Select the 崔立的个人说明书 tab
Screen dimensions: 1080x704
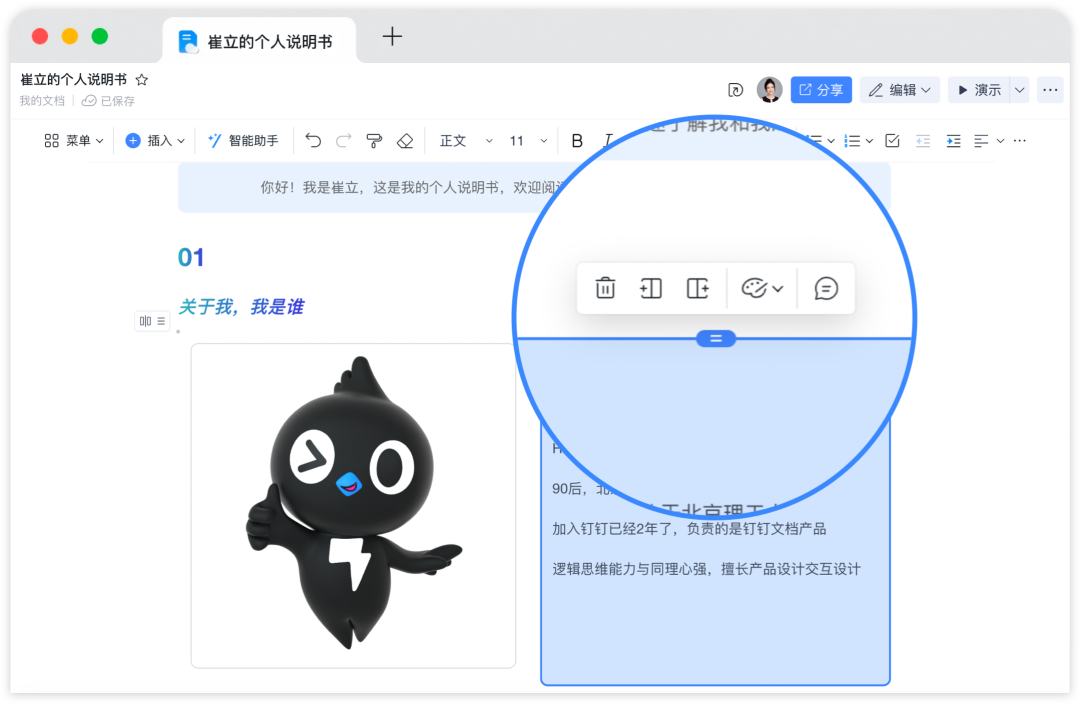pyautogui.click(x=259, y=41)
